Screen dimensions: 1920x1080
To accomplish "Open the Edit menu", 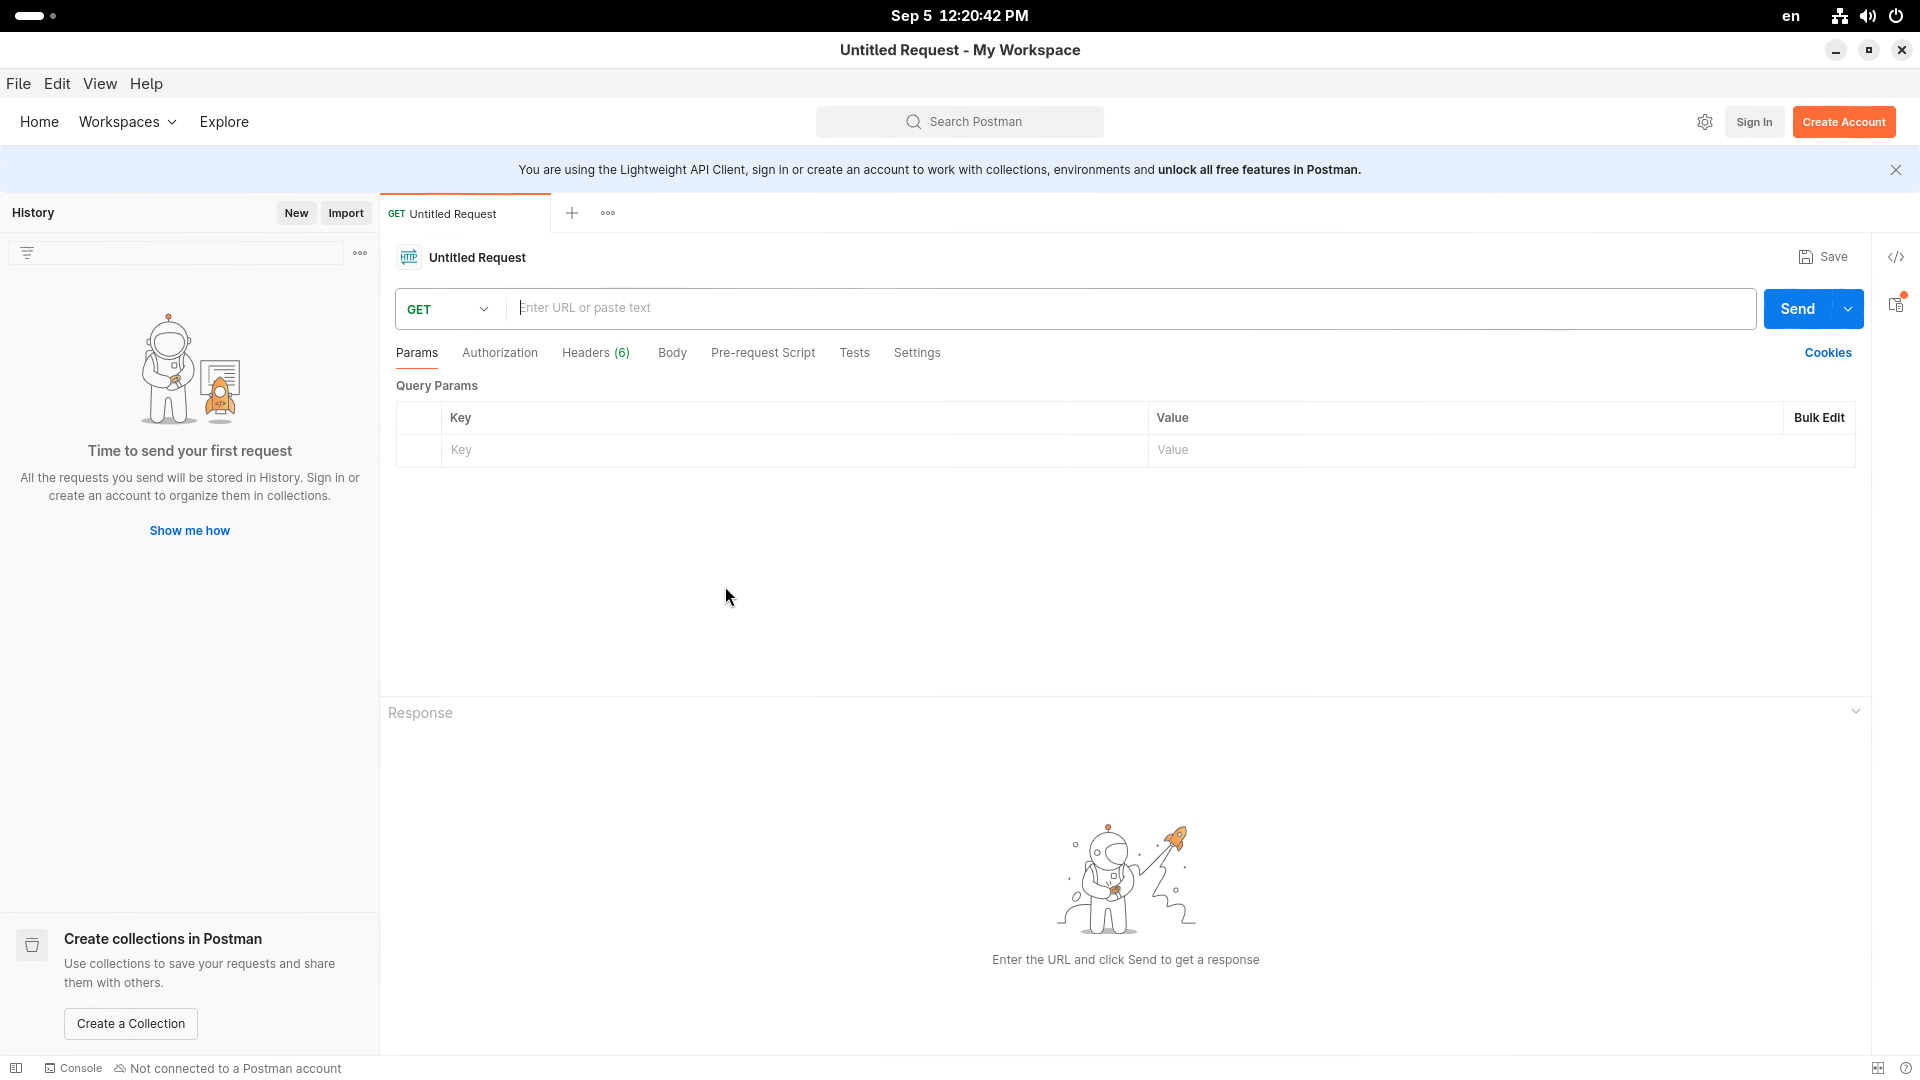I will click(x=57, y=84).
